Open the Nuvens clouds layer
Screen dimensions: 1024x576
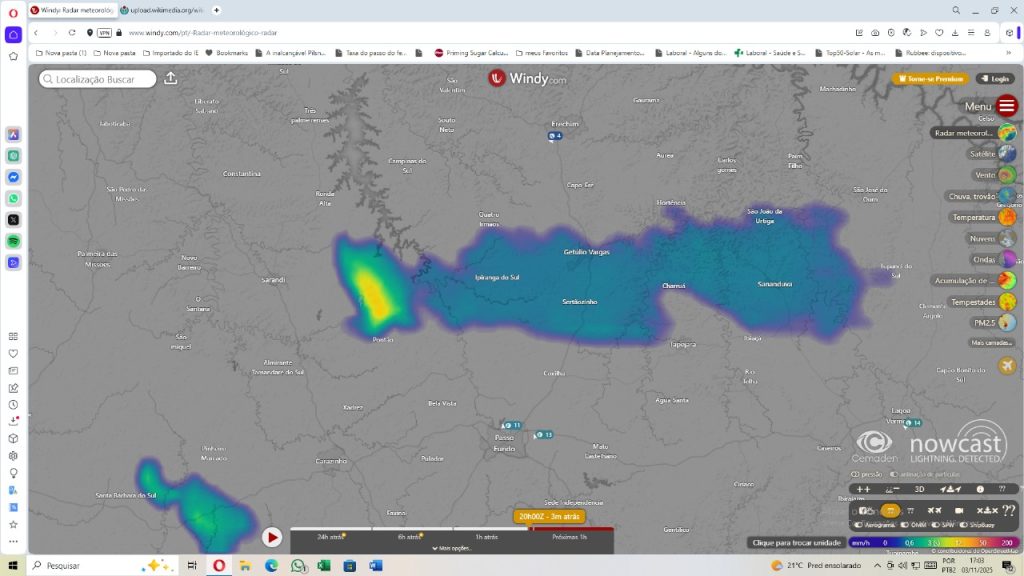click(1007, 239)
